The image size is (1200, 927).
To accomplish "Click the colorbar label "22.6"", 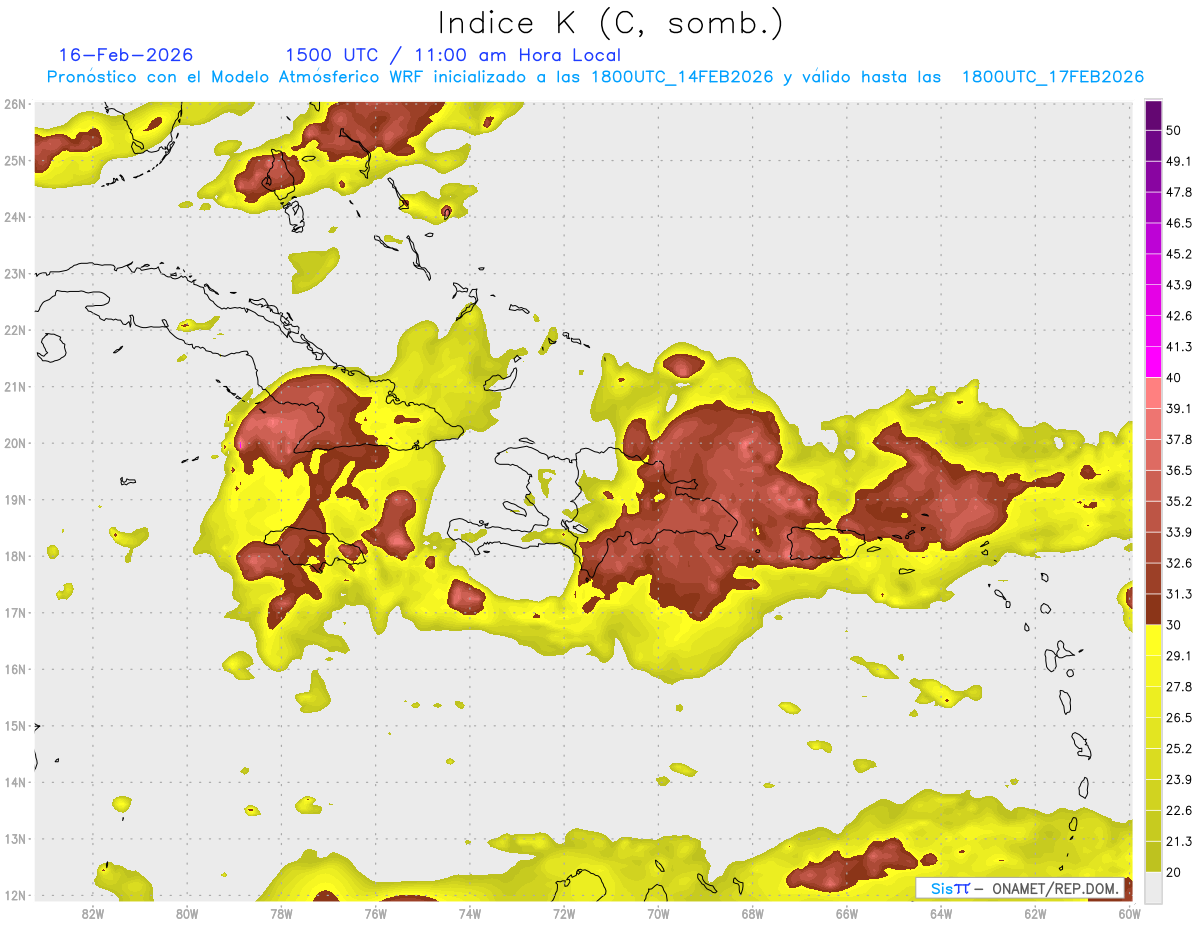I will tap(1177, 811).
